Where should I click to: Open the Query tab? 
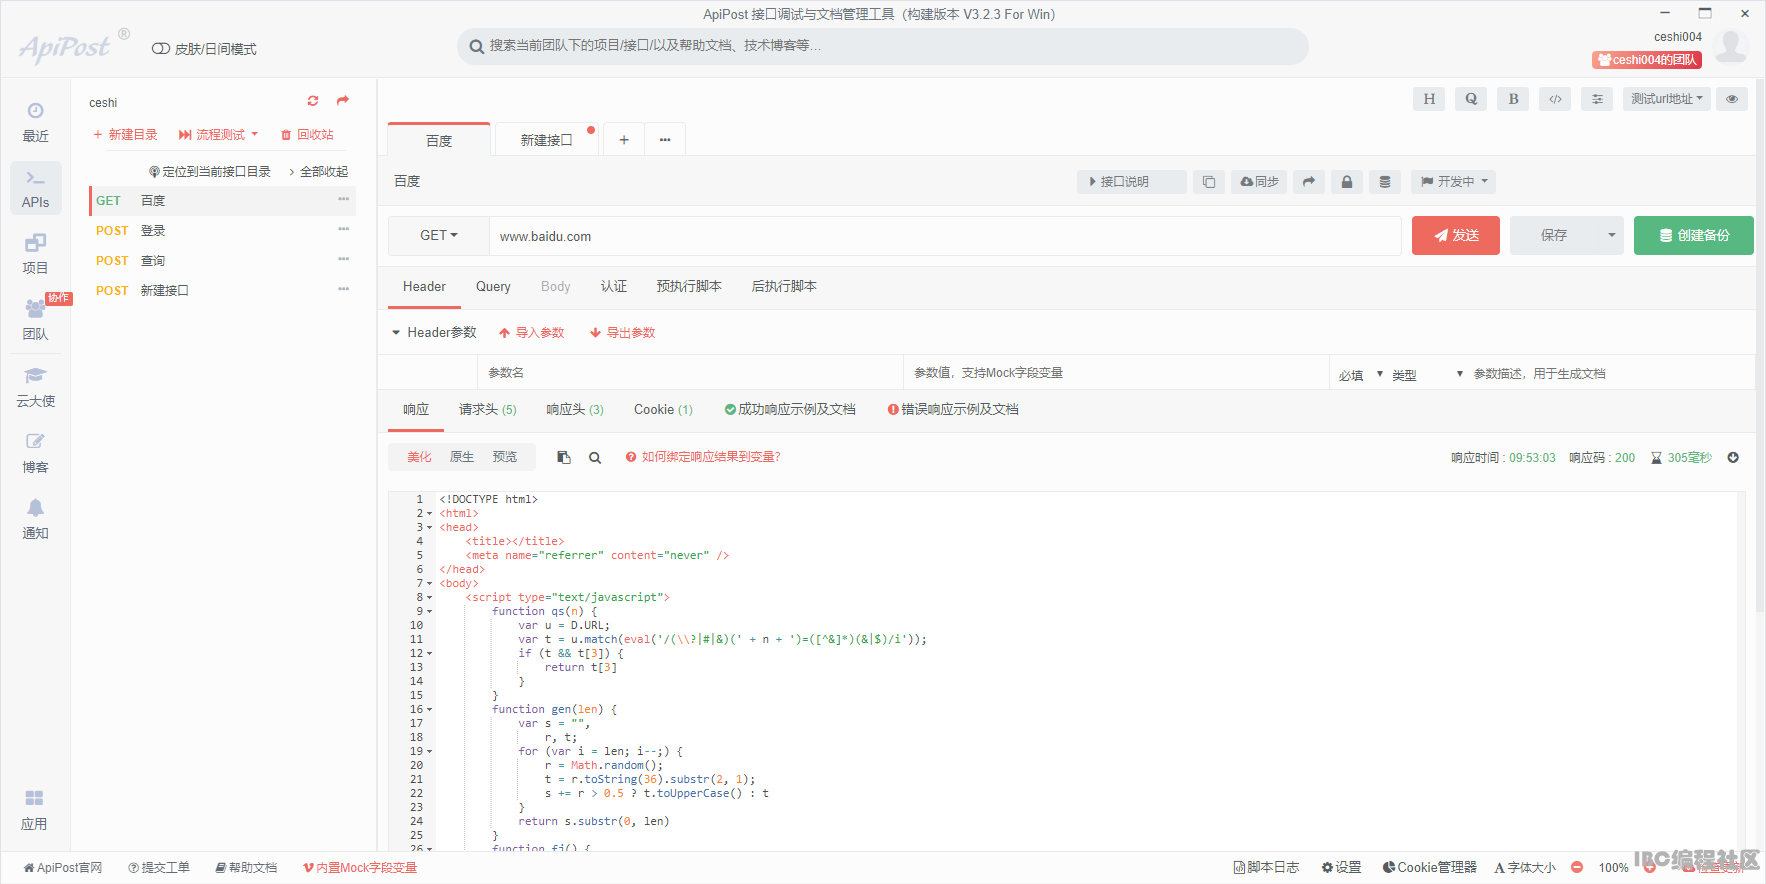[493, 287]
